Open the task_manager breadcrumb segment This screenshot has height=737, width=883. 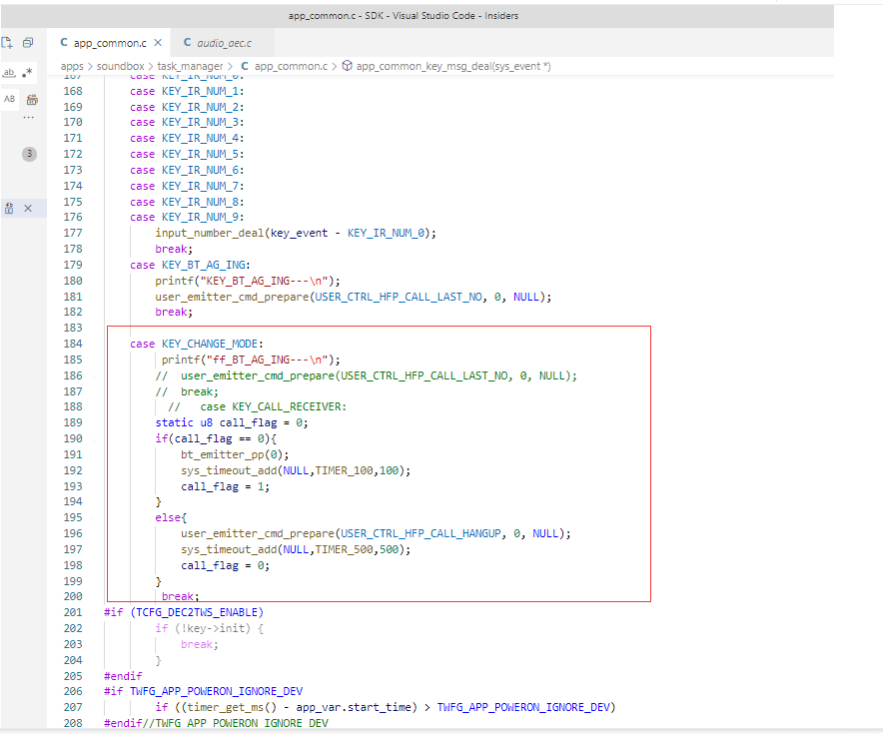coord(190,66)
